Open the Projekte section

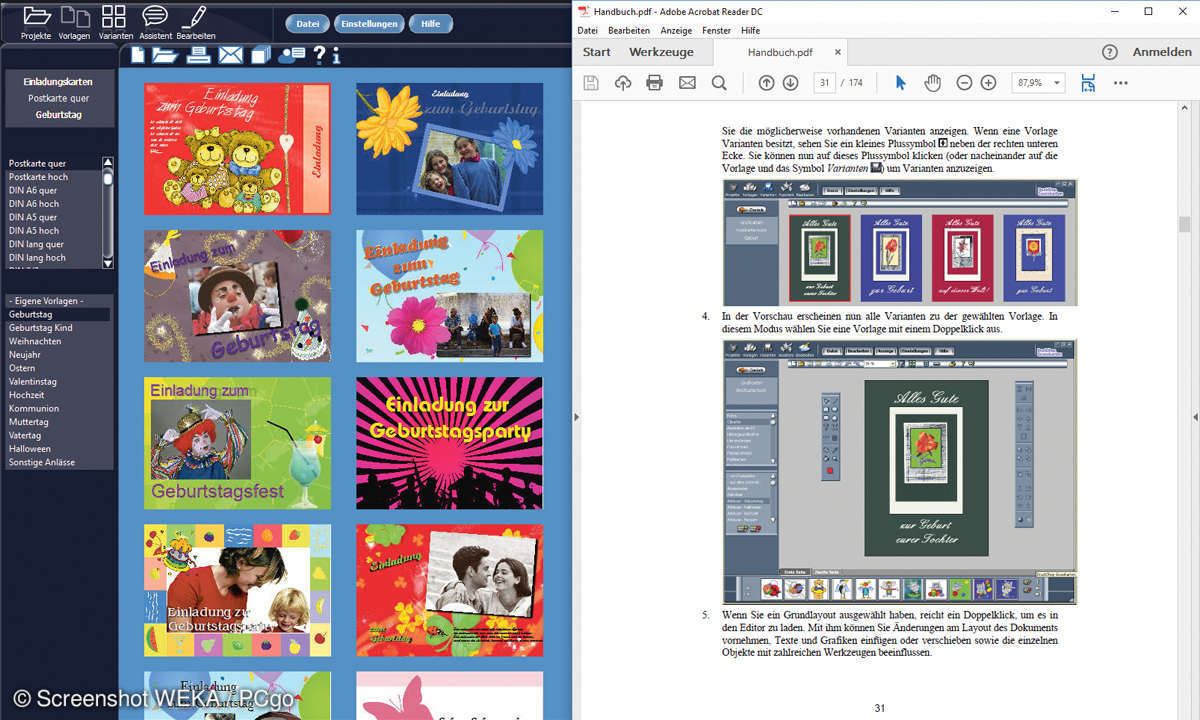pos(36,22)
